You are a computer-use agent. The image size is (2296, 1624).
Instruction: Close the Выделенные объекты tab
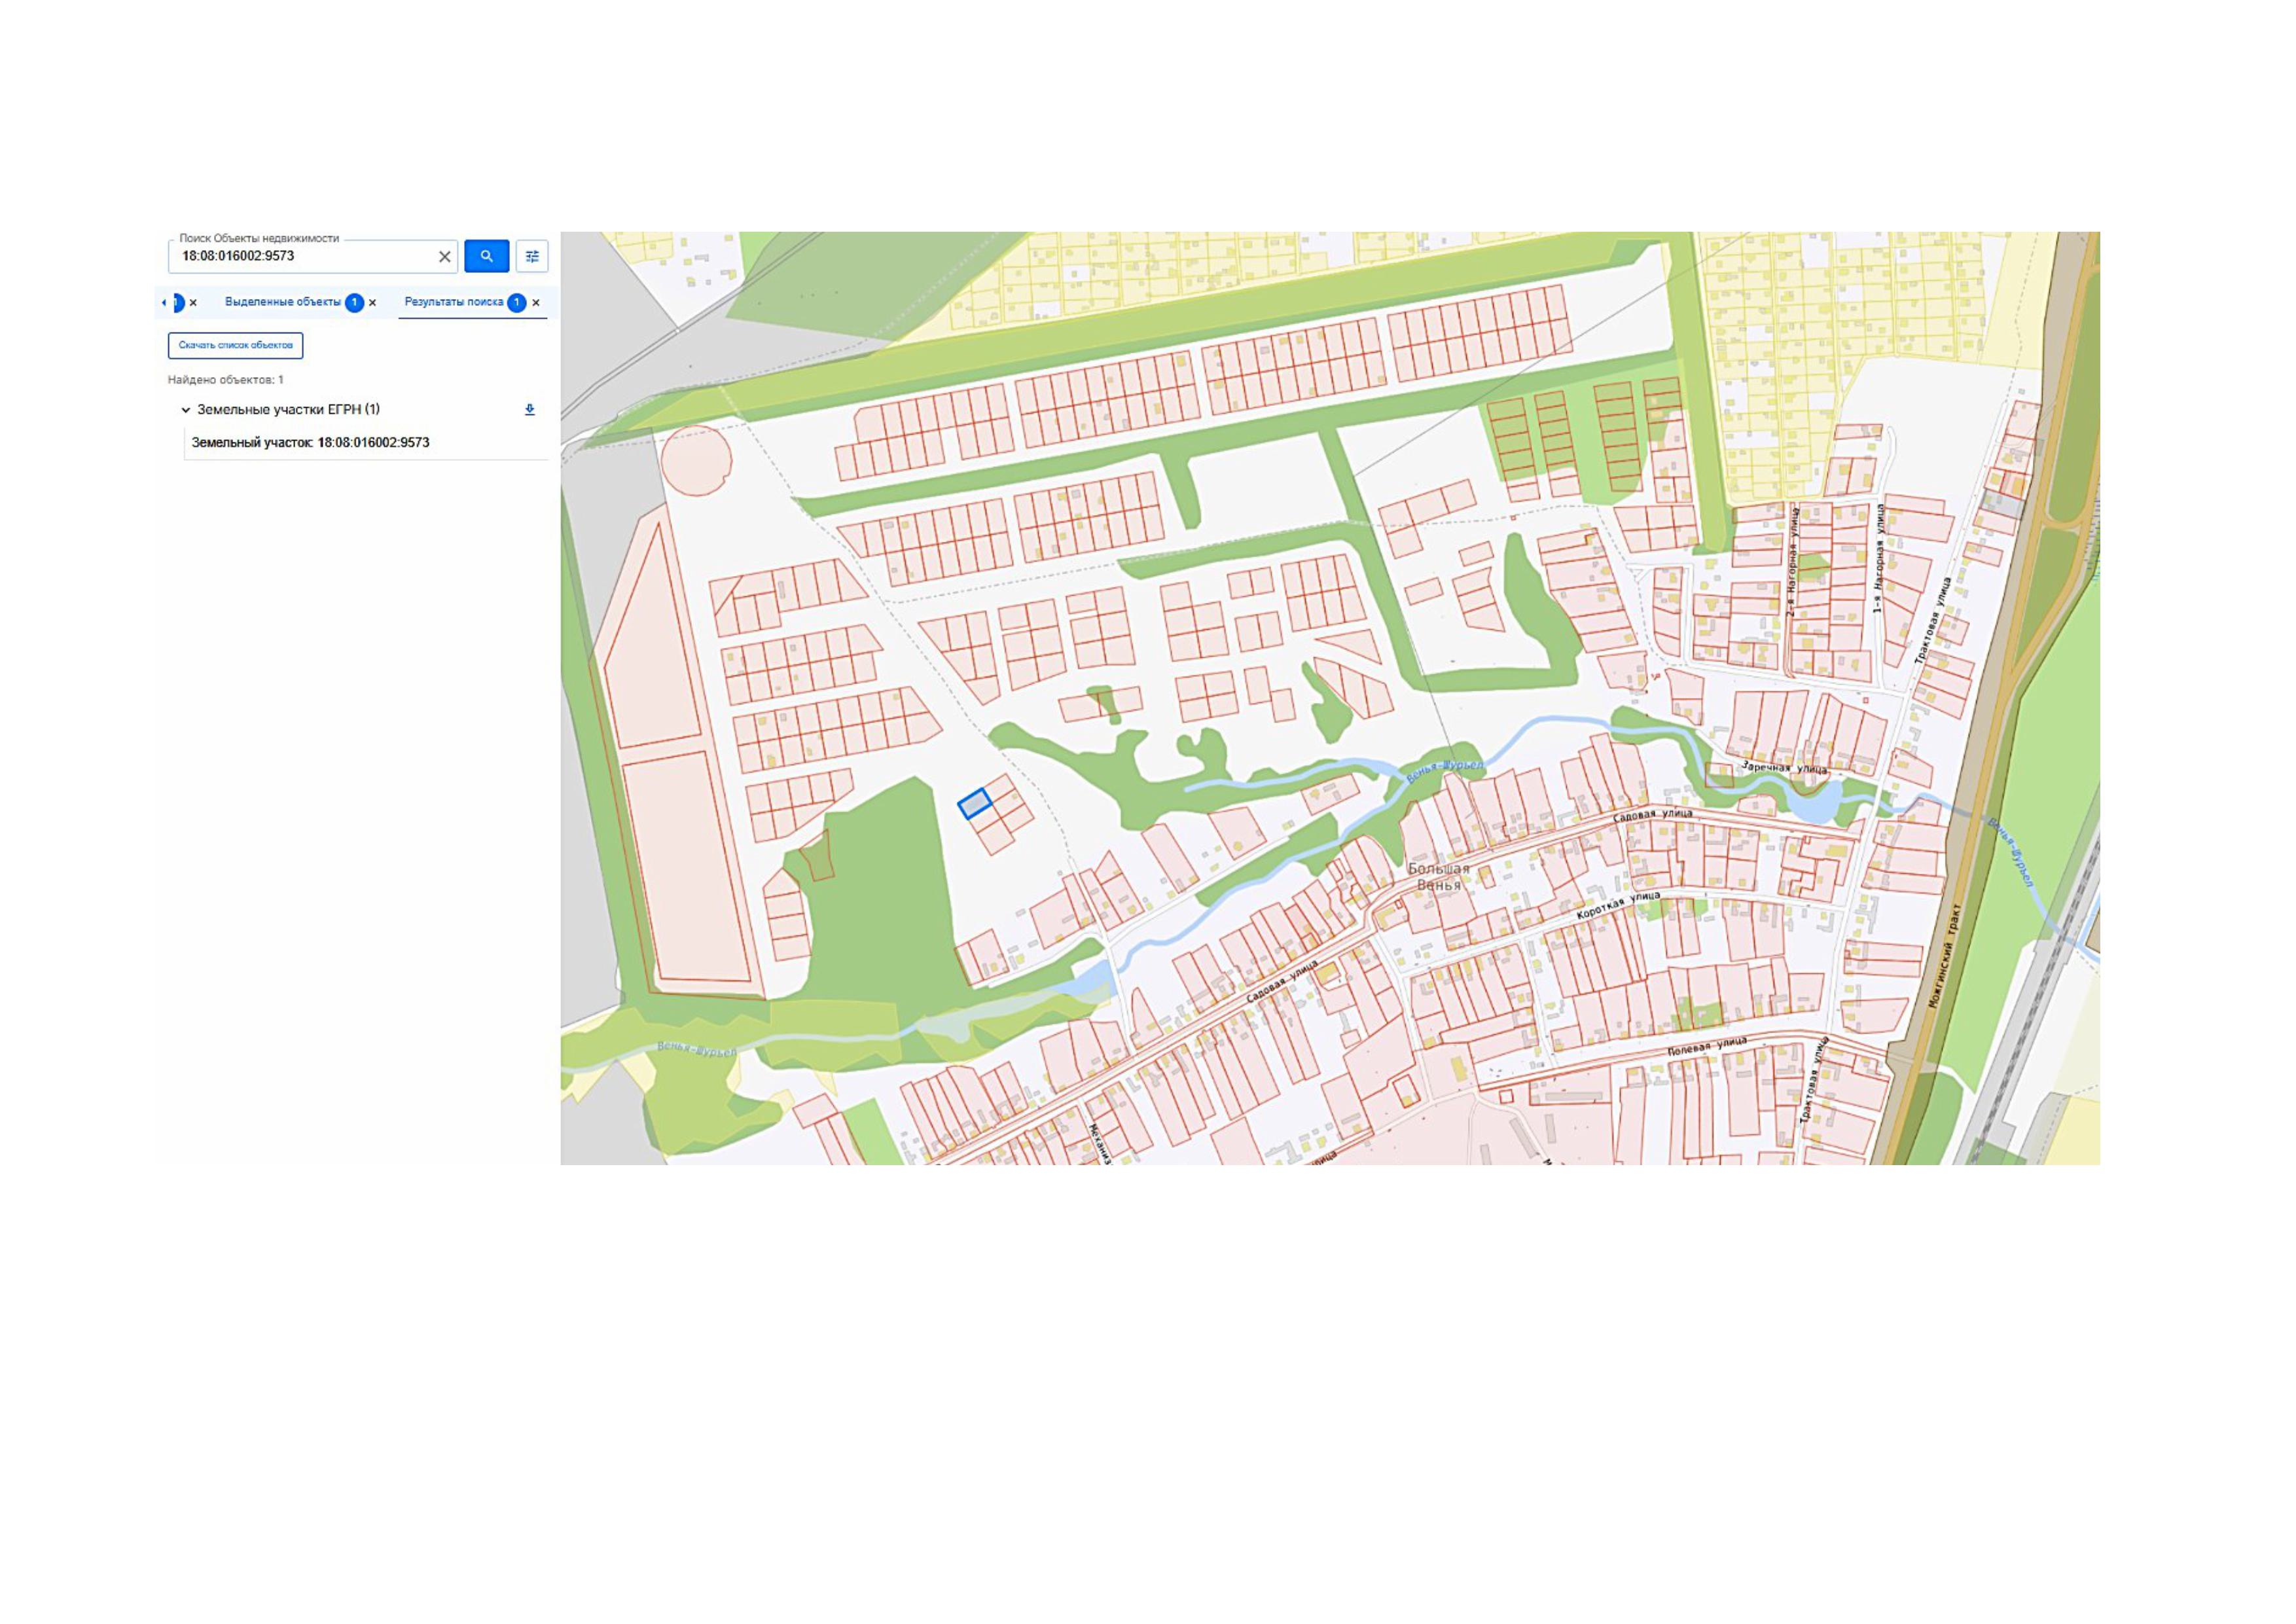point(373,303)
